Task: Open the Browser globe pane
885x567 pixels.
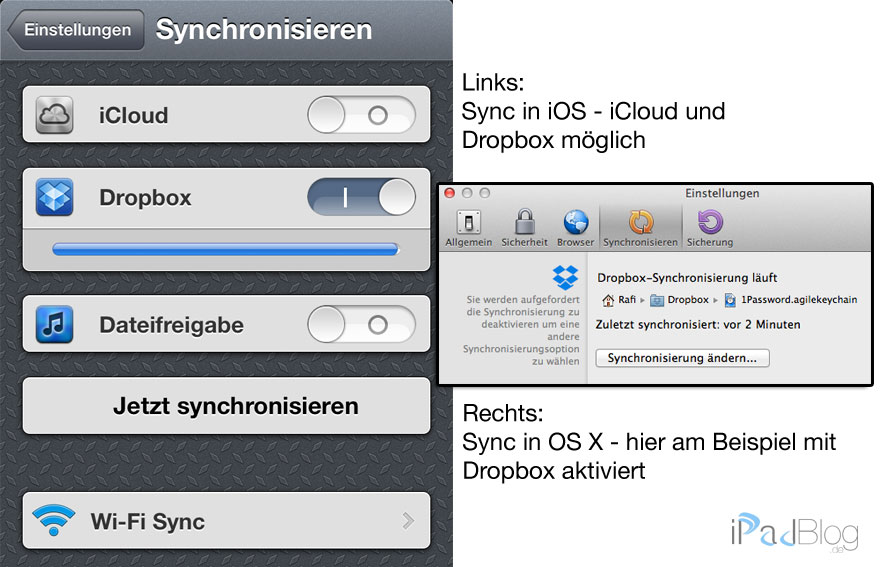Action: (x=575, y=228)
